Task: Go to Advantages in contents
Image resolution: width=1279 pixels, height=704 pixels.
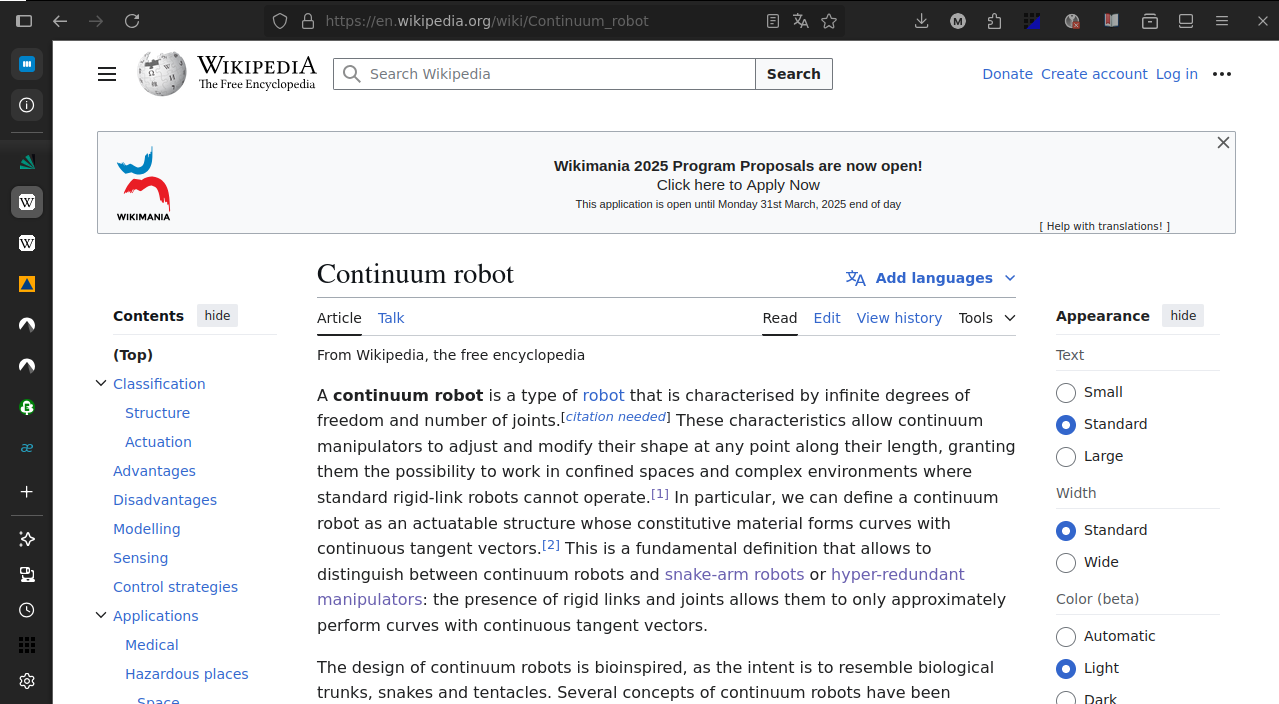Action: click(x=154, y=471)
